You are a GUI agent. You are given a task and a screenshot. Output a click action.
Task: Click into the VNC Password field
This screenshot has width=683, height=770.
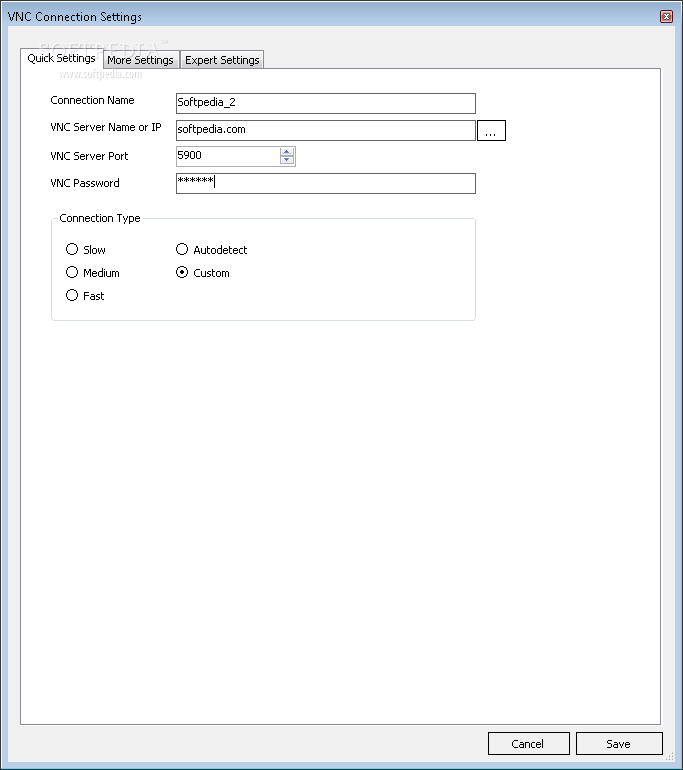[326, 183]
